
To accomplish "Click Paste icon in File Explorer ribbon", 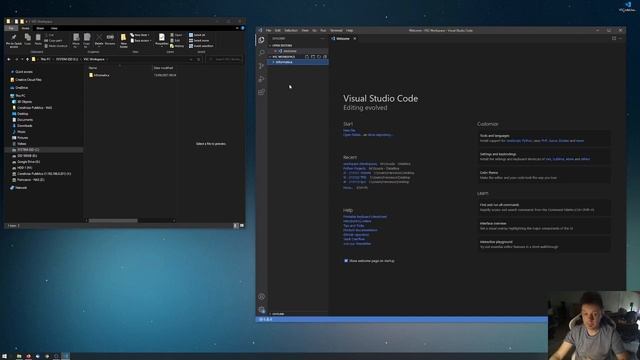I will tap(38, 39).
